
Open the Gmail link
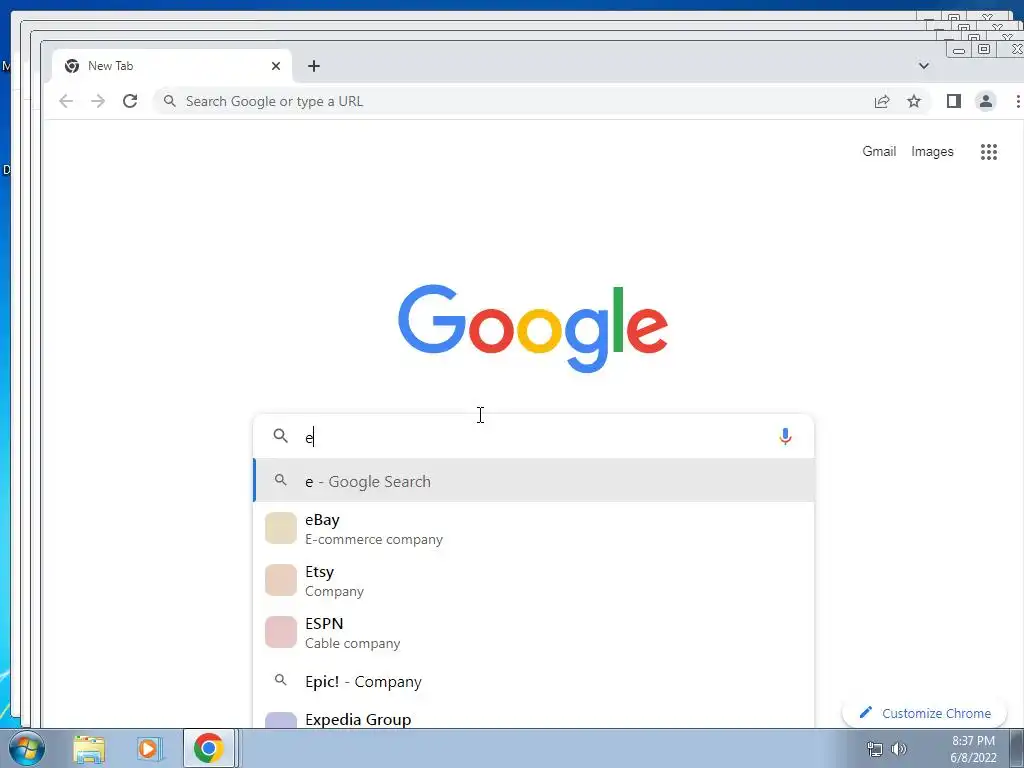click(x=878, y=152)
